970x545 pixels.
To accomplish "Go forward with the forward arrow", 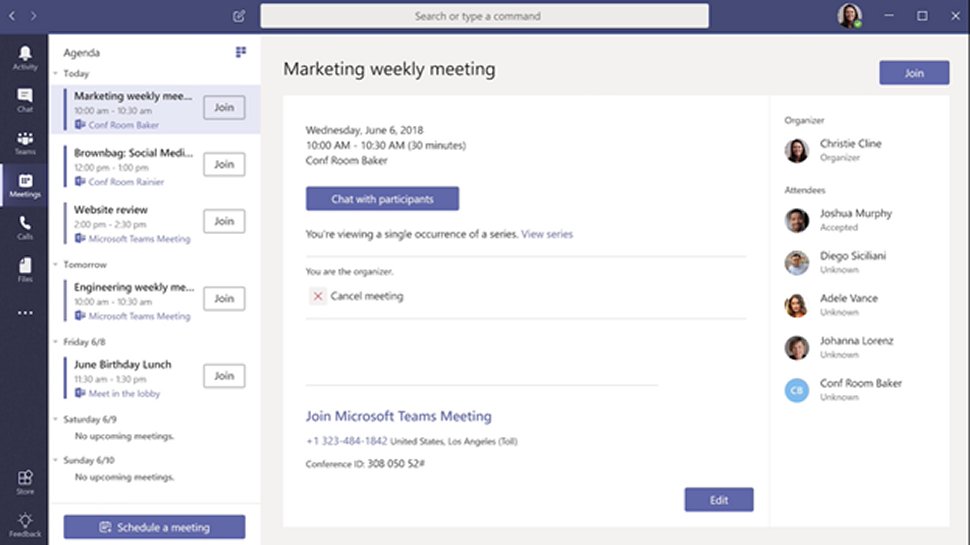I will (x=33, y=15).
